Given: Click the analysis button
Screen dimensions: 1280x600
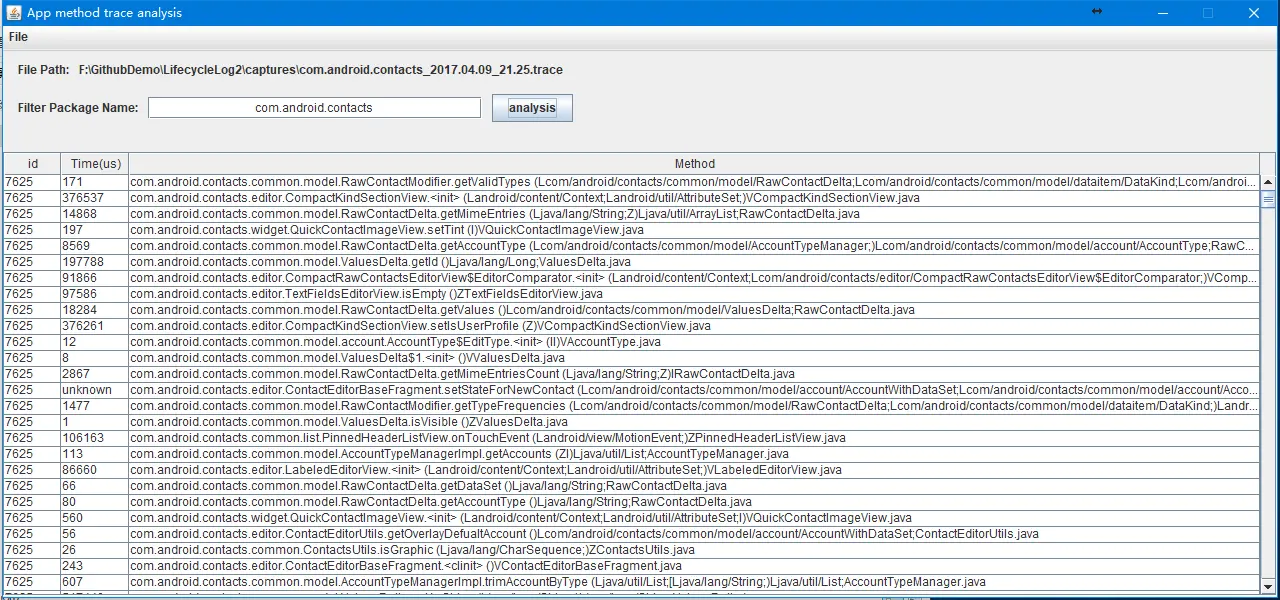Looking at the screenshot, I should [x=532, y=108].
